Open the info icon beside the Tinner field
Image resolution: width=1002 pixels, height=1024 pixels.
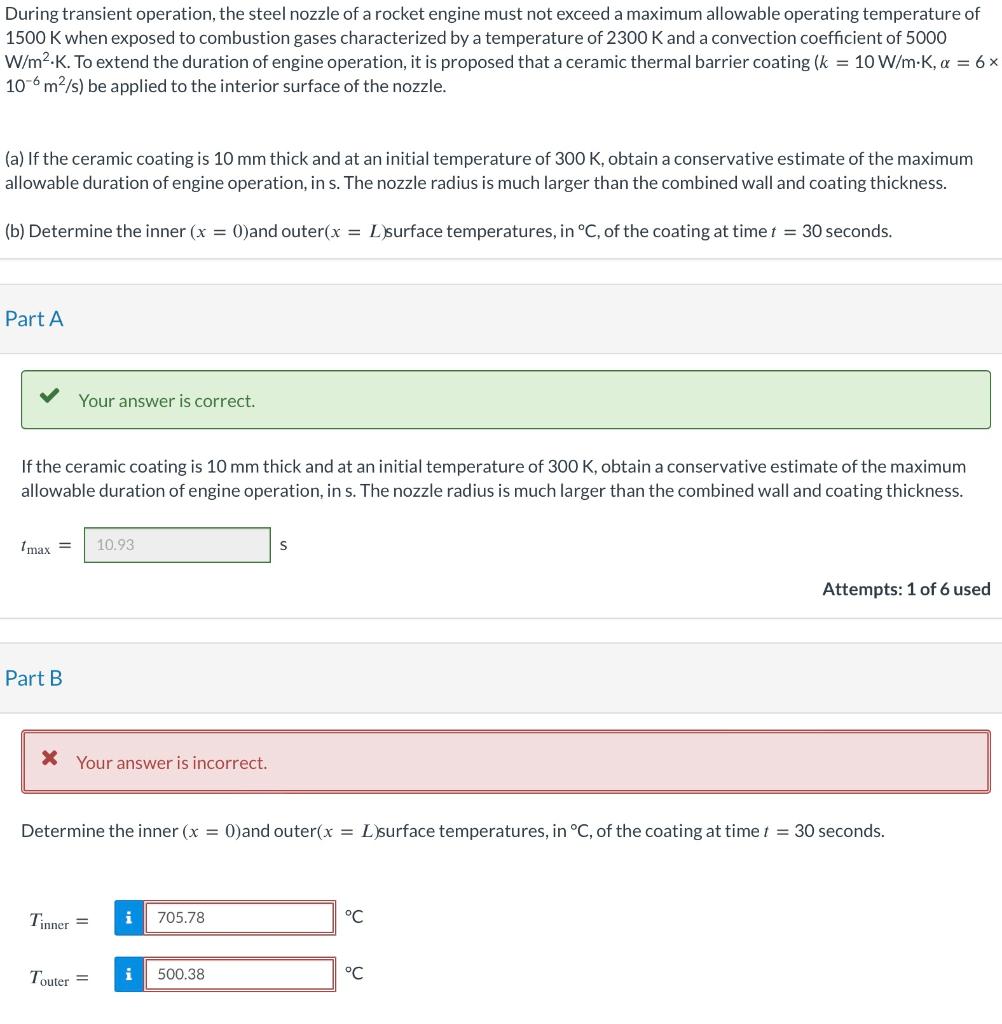126,917
